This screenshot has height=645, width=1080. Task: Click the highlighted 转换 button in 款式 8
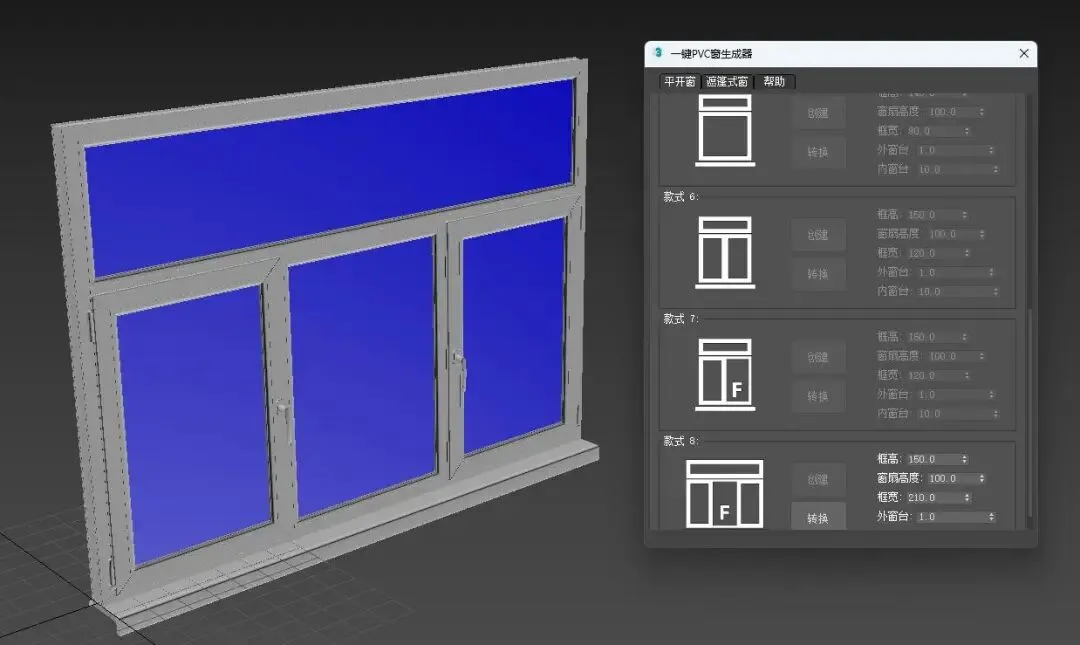(818, 517)
